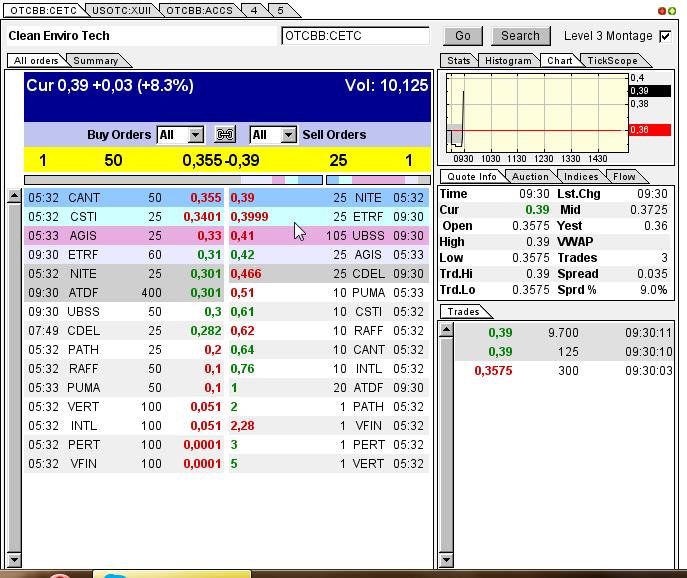Click the link icon between order filters

(x=225, y=135)
